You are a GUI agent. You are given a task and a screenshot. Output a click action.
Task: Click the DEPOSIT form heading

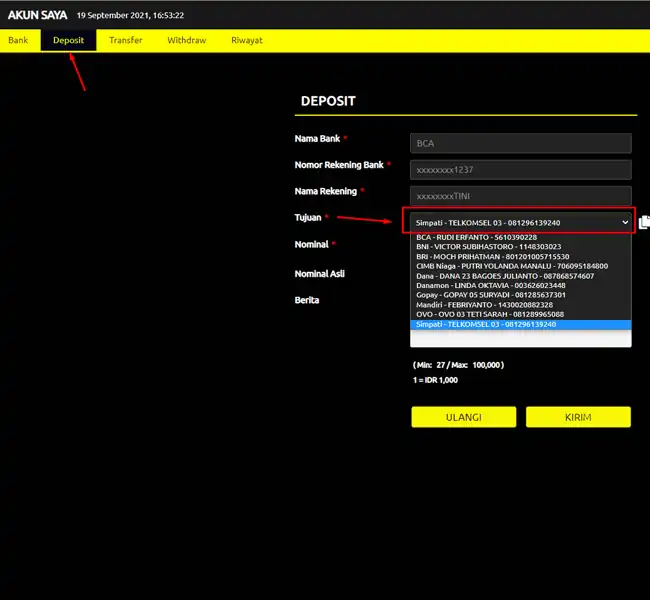coord(328,101)
